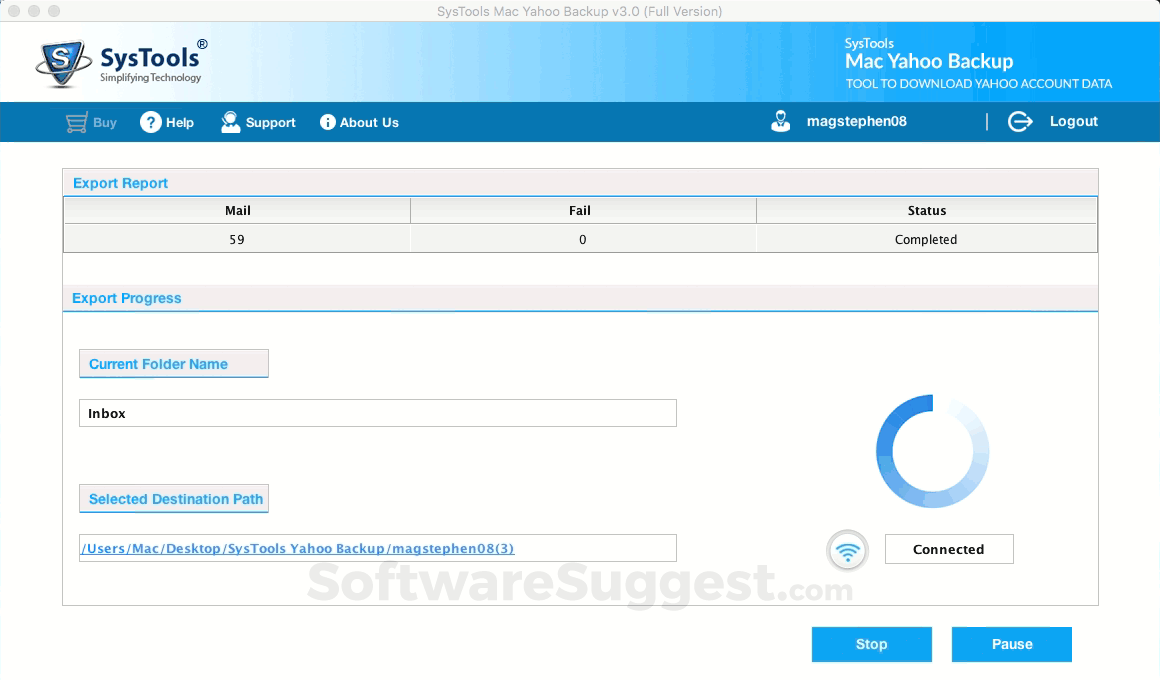Image resolution: width=1160 pixels, height=680 pixels.
Task: Click the Export Progress section title
Action: 127,298
